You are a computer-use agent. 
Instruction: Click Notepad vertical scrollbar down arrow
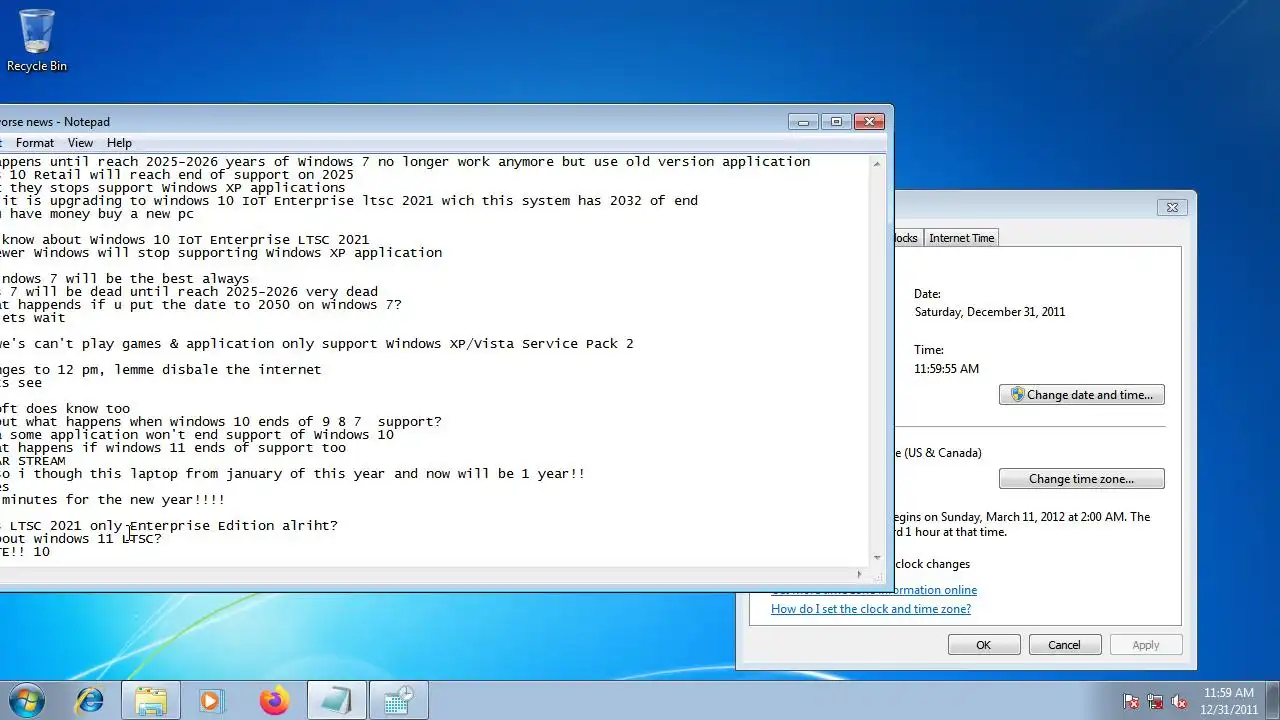tap(877, 558)
